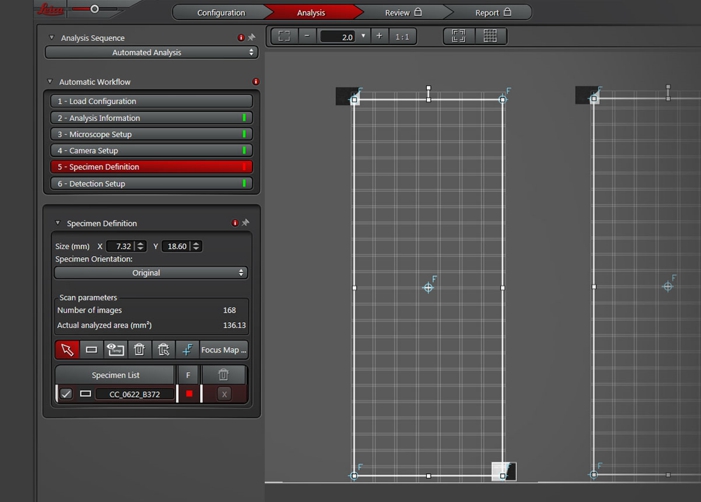Choose the rectangle specimen drawing tool
Screen dimensions: 701x502
click(91, 350)
